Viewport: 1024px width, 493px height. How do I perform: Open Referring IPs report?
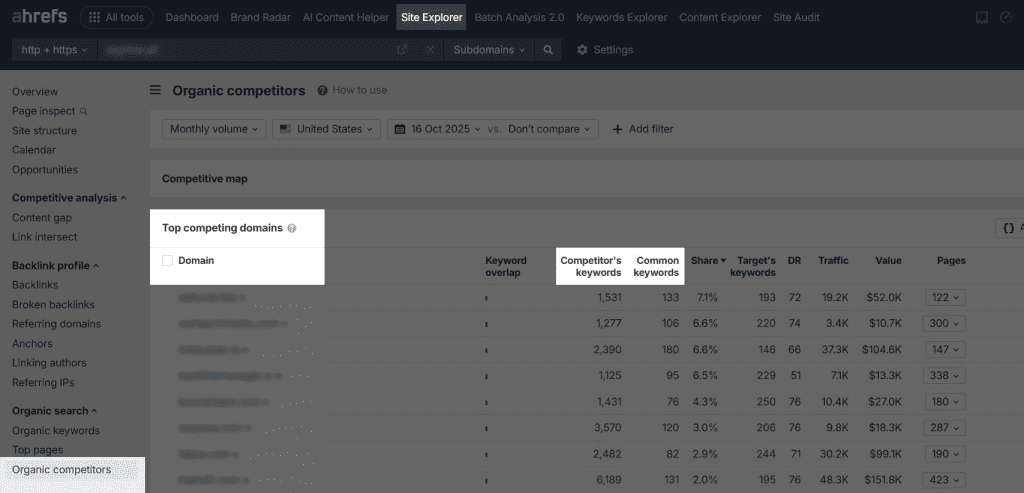43,383
